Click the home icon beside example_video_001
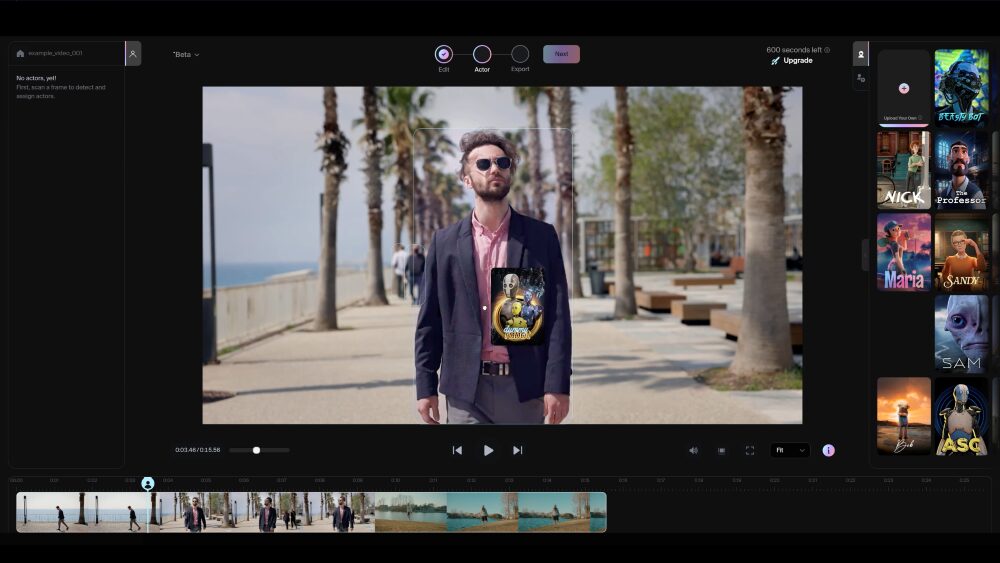Image resolution: width=1000 pixels, height=563 pixels. click(x=20, y=53)
